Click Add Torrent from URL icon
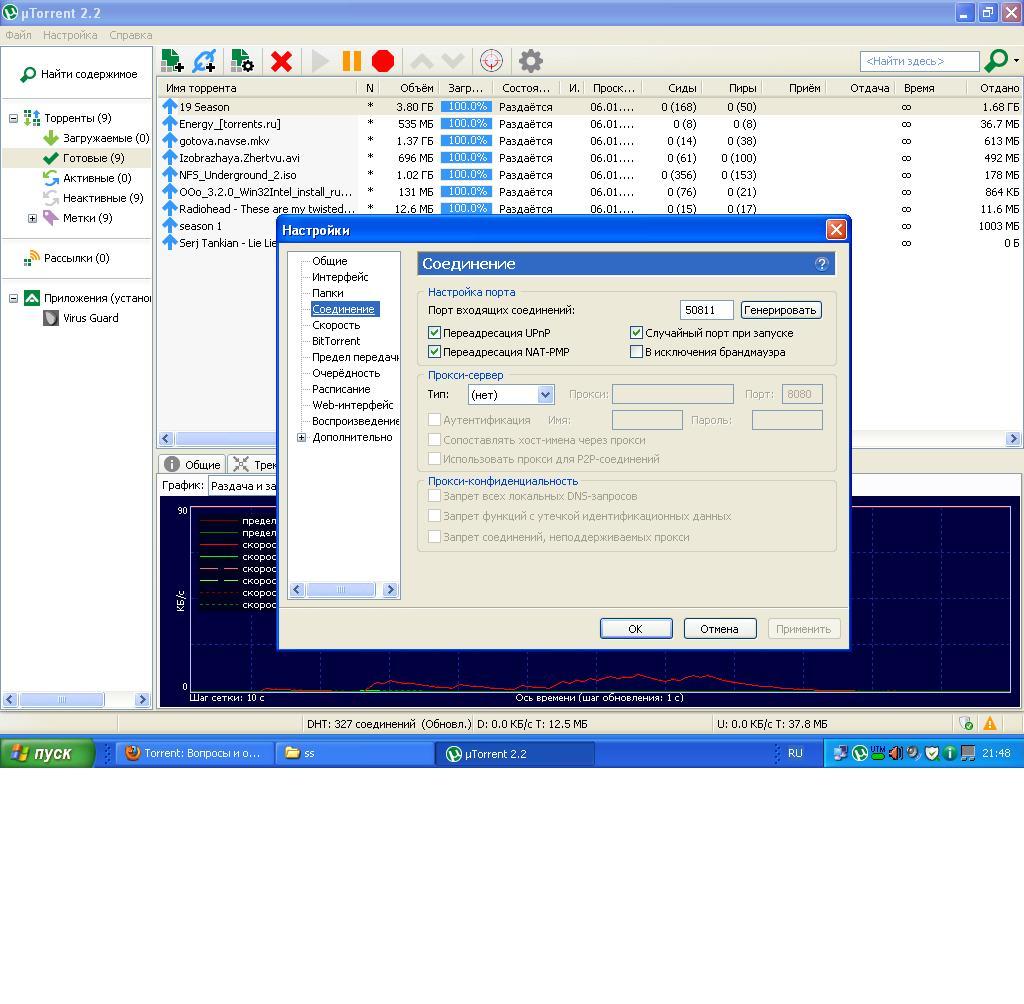This screenshot has width=1024, height=1004. pyautogui.click(x=205, y=61)
